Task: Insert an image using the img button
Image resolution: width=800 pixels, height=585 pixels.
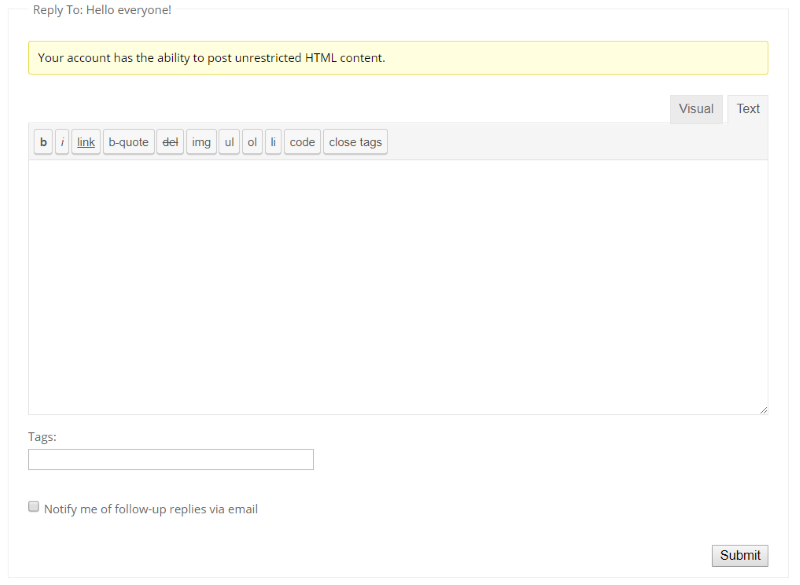Action: click(x=201, y=142)
